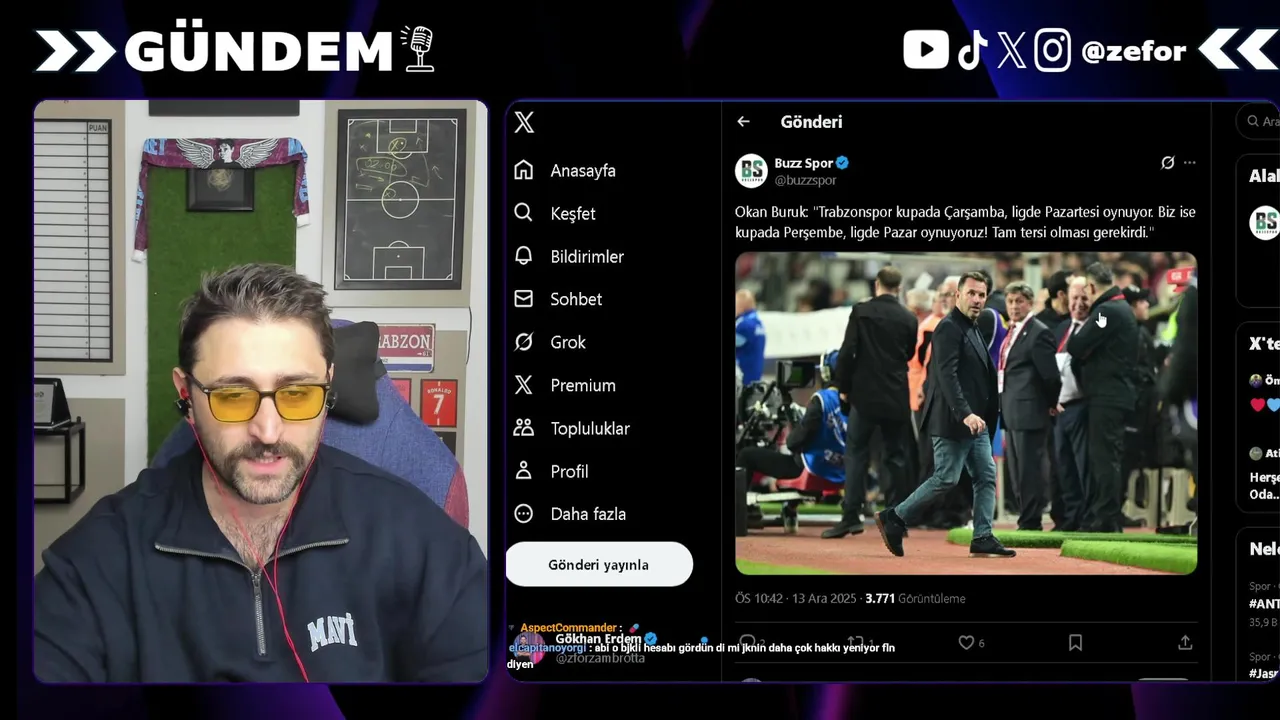This screenshot has width=1280, height=720.
Task: Click the X logo in sidebar
Action: (524, 122)
